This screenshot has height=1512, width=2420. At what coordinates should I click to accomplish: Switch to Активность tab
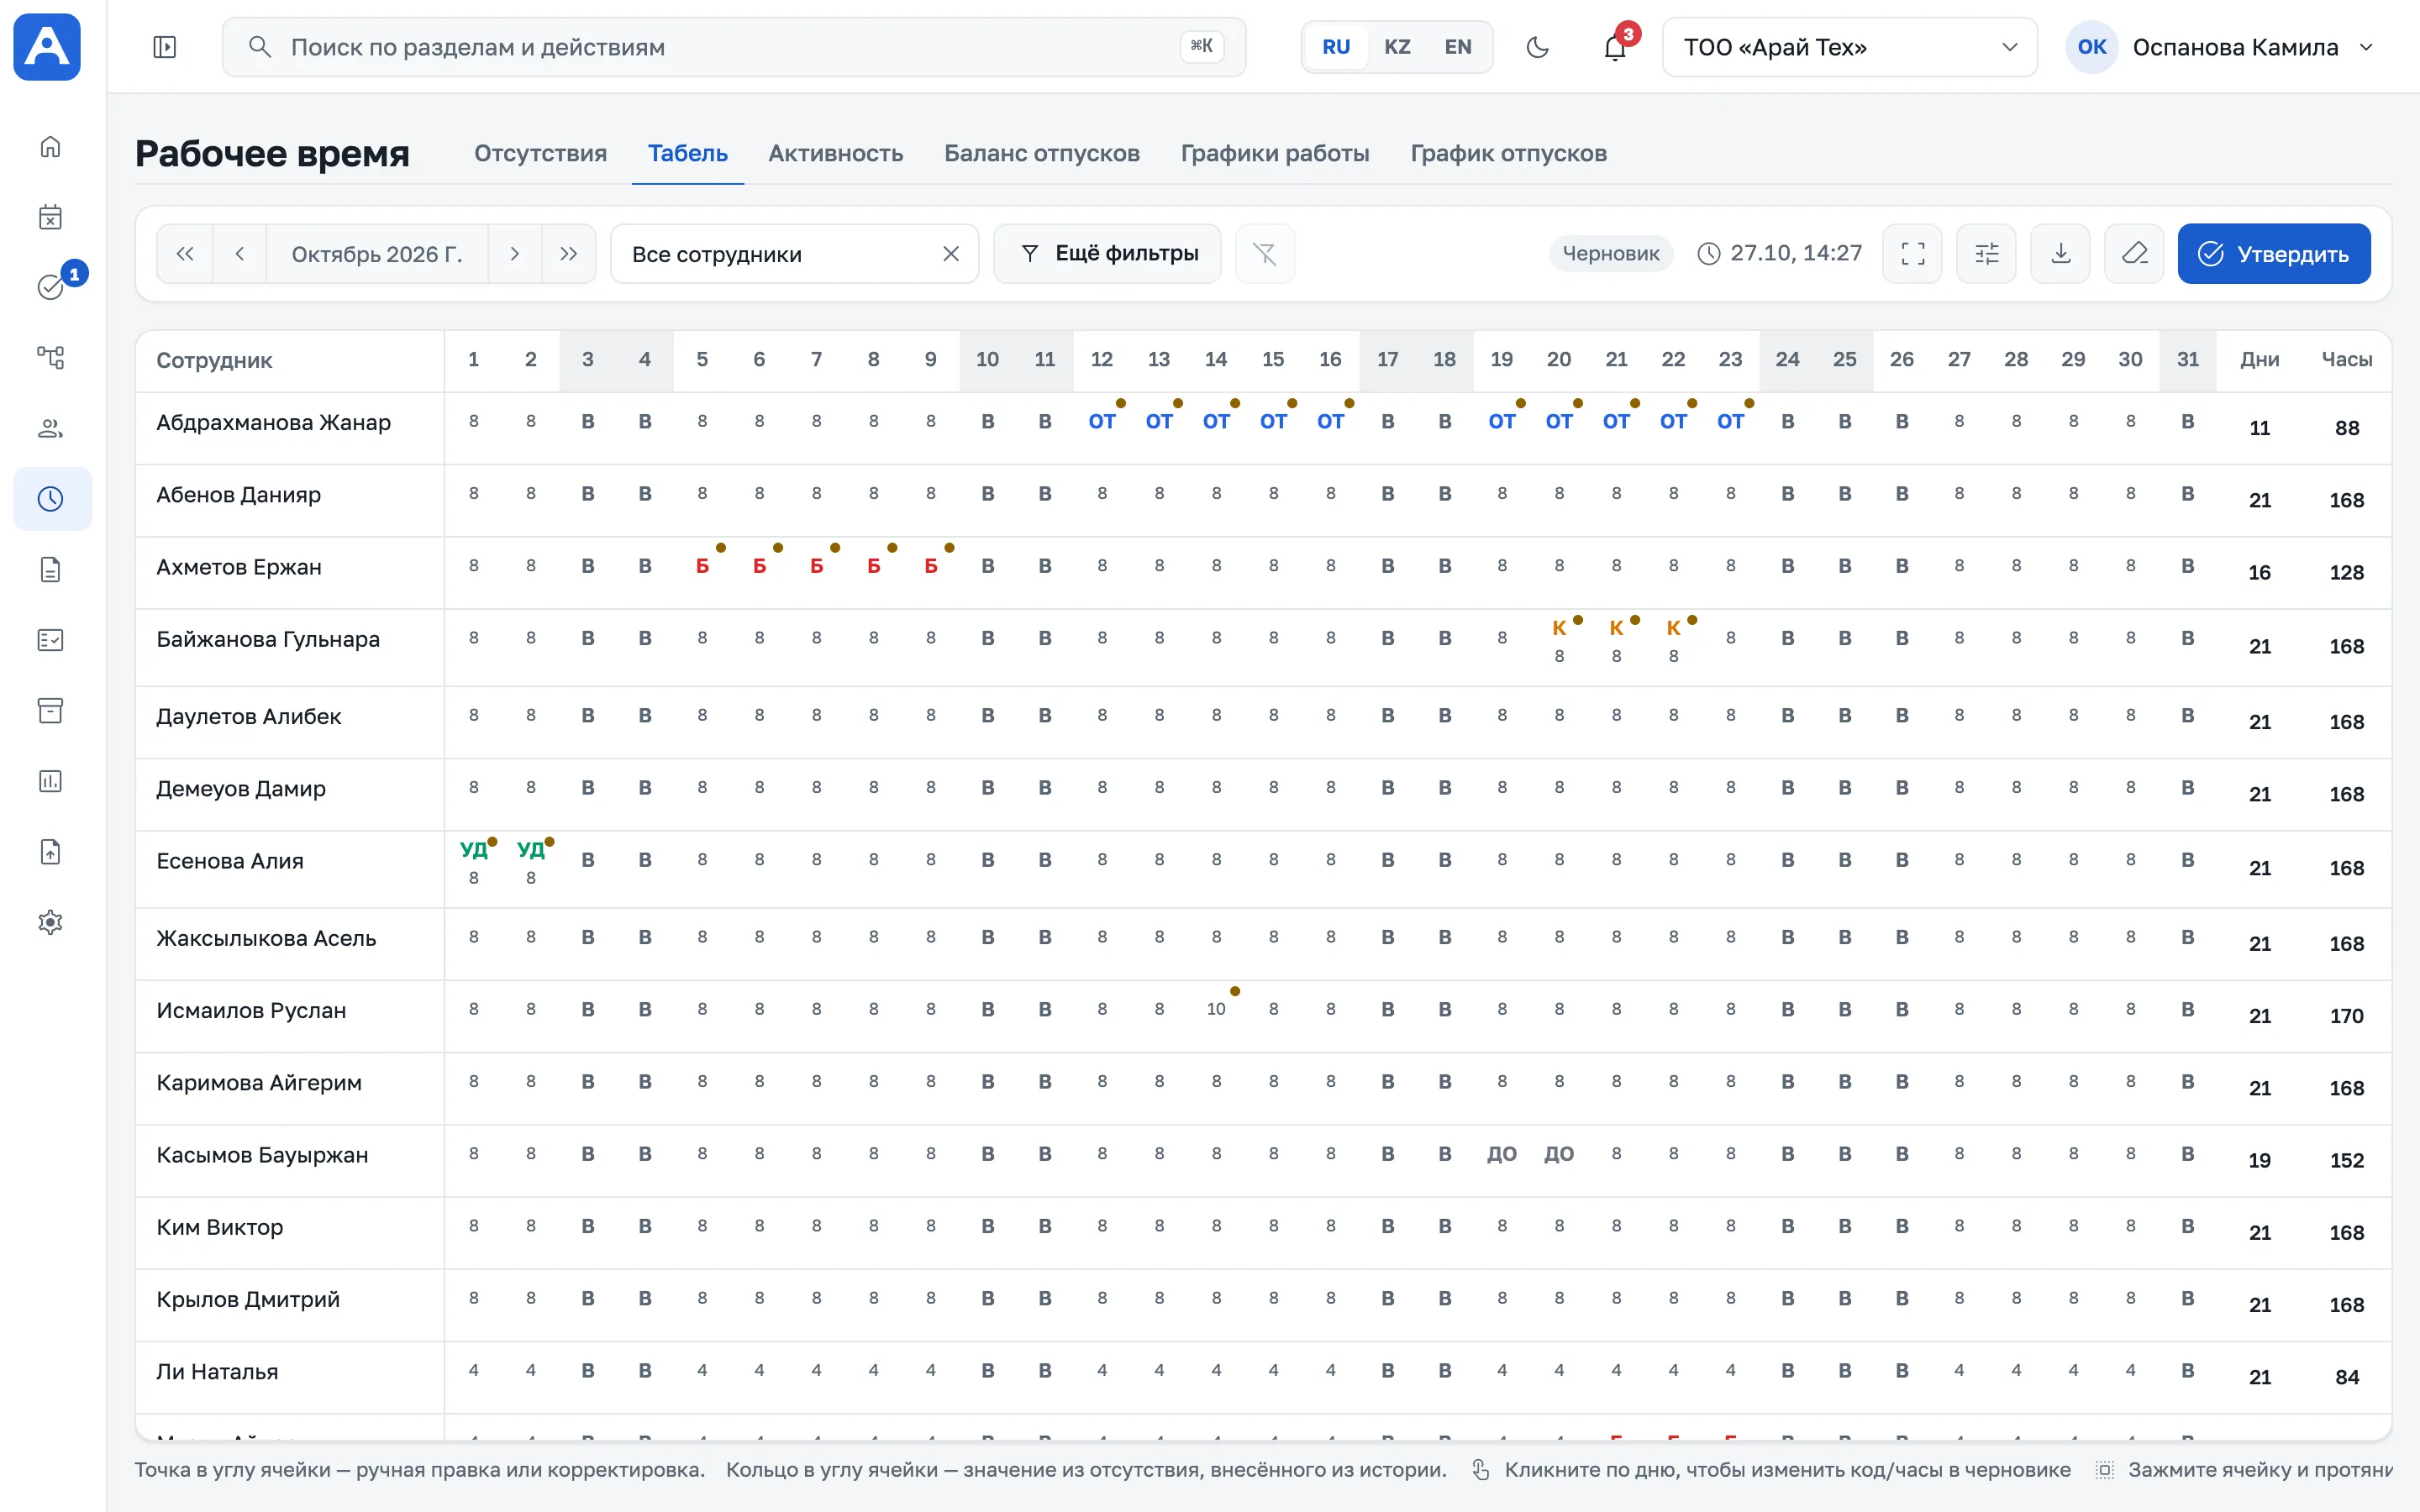[835, 153]
